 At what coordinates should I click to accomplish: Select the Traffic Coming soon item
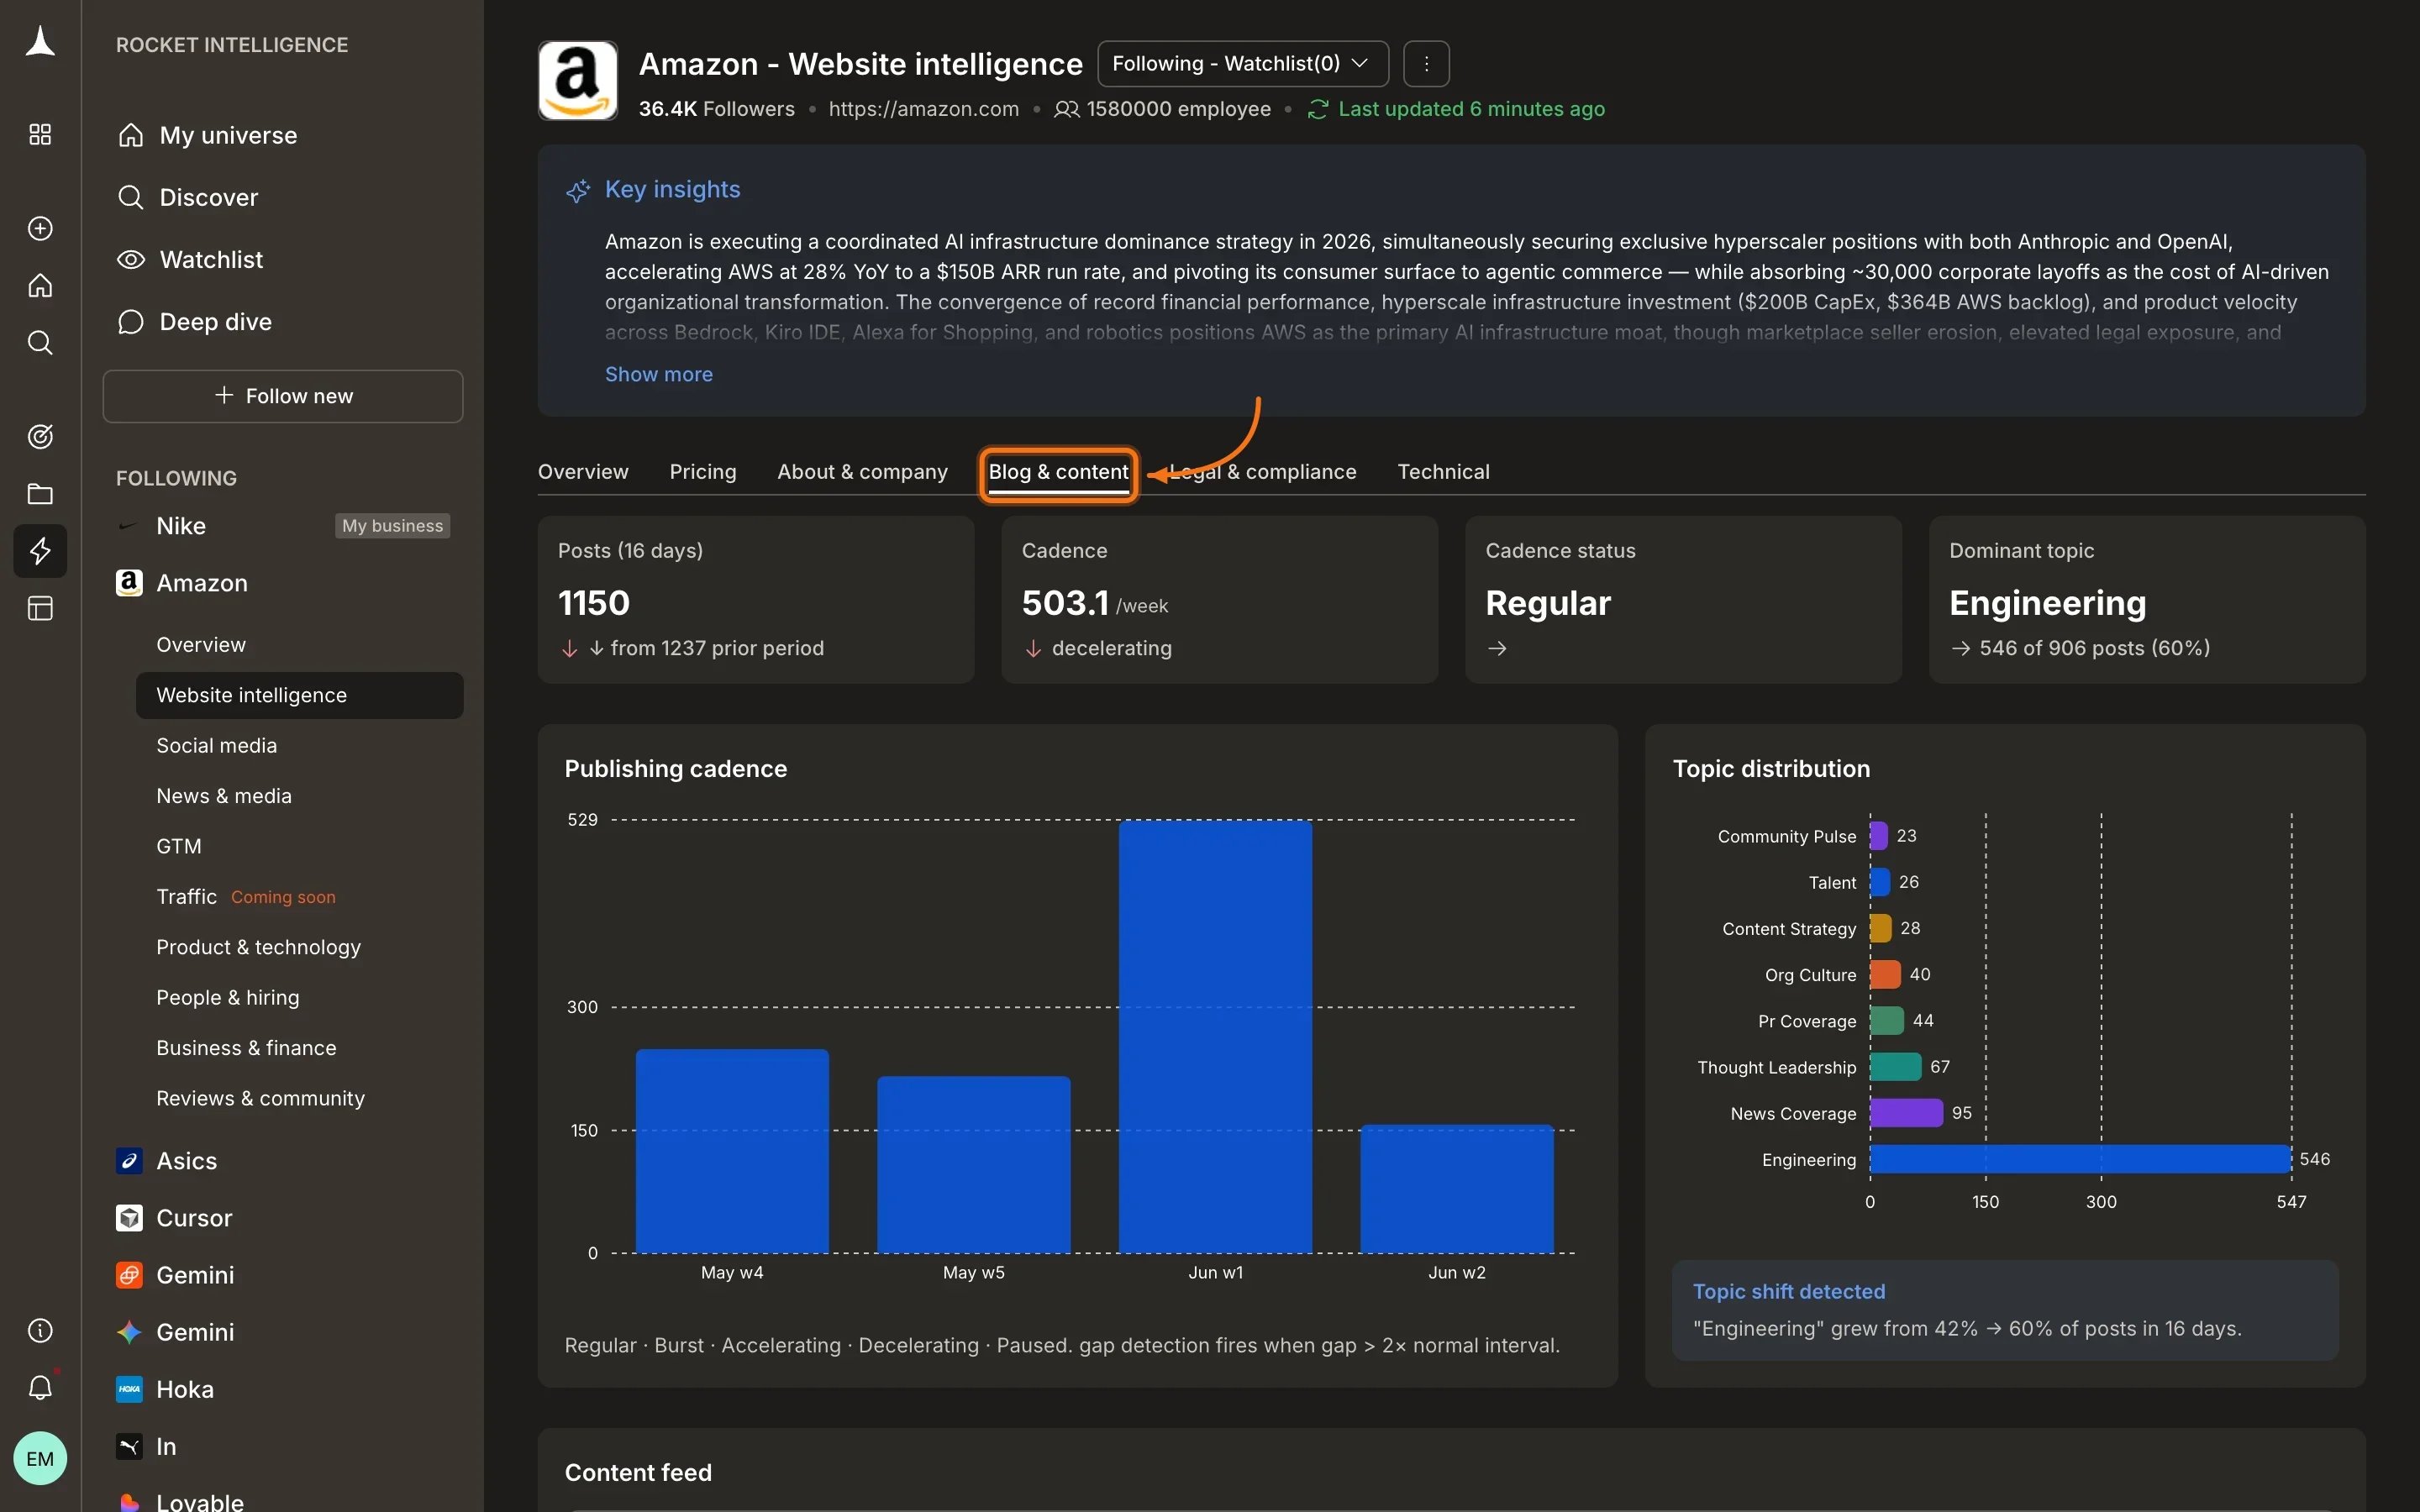246,897
